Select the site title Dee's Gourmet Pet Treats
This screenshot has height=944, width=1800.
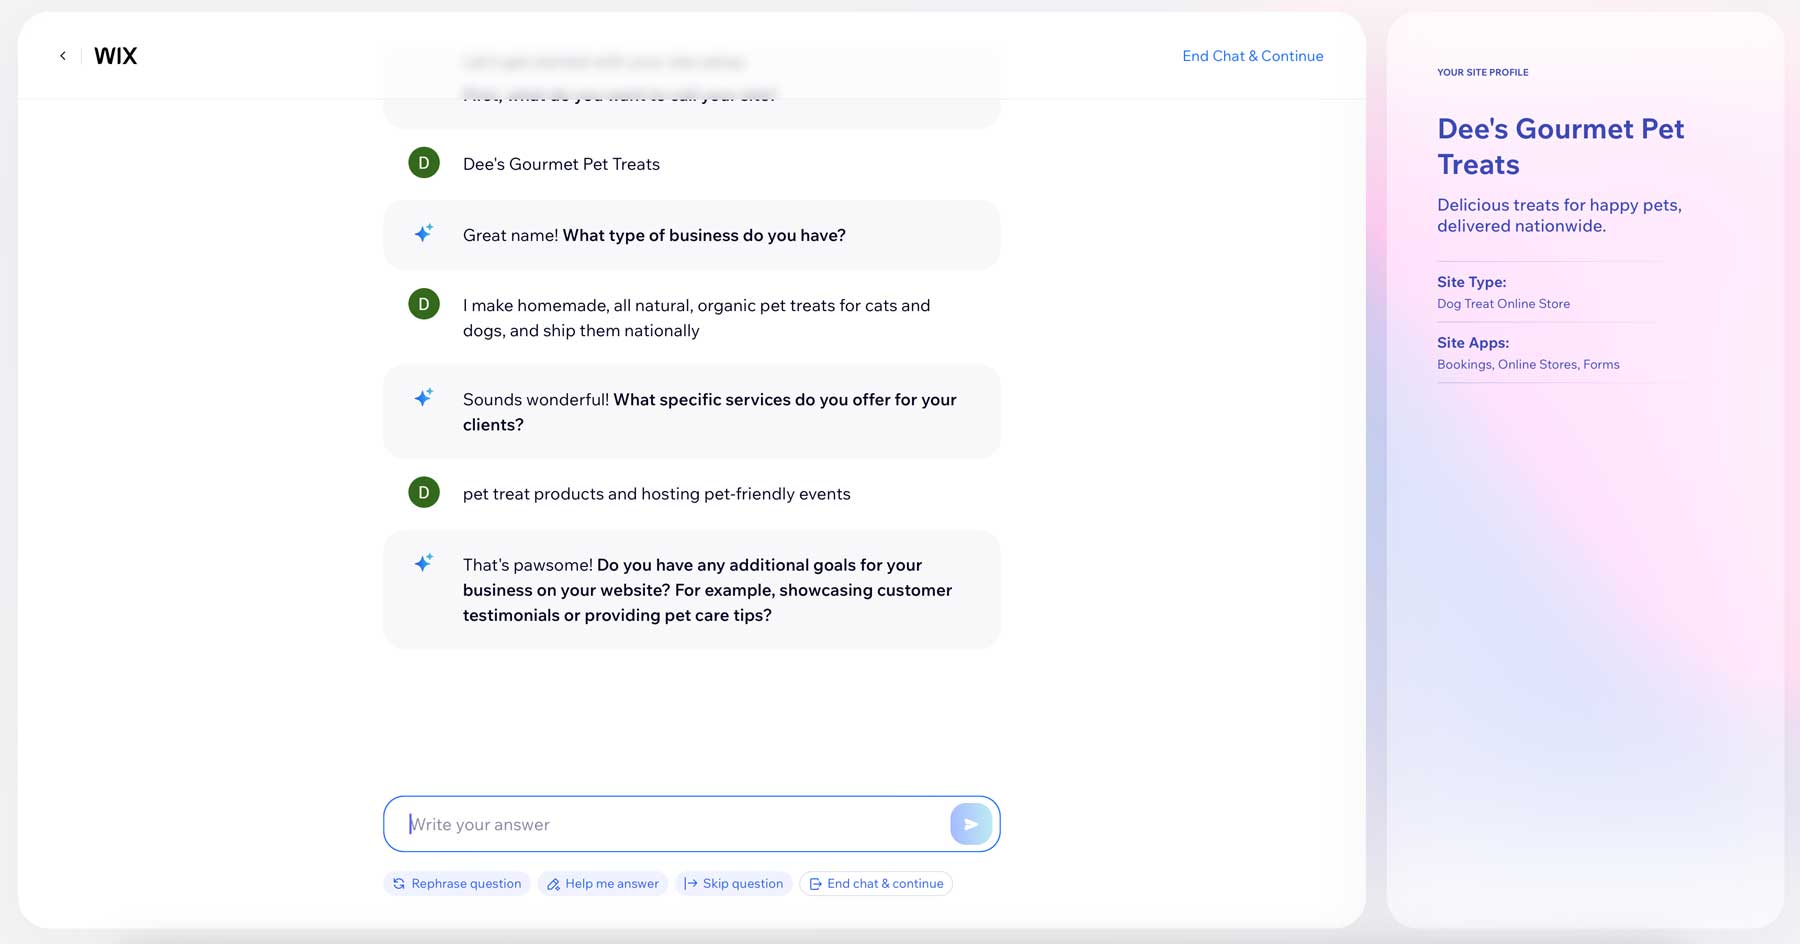coord(1560,146)
